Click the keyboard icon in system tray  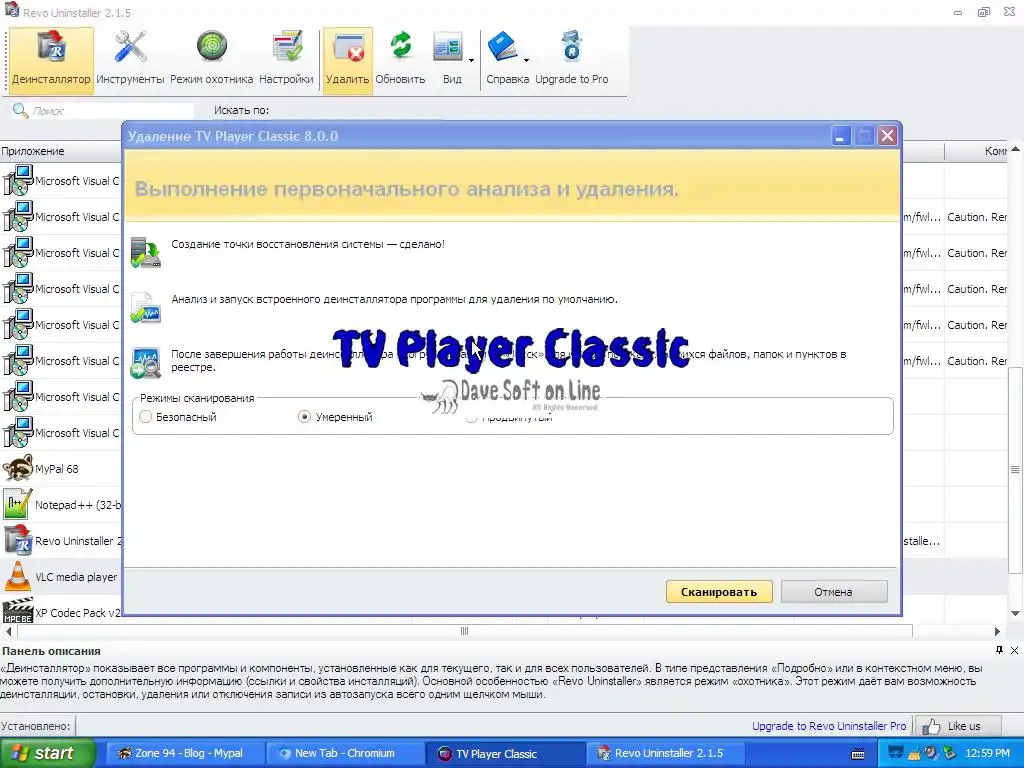pos(858,754)
